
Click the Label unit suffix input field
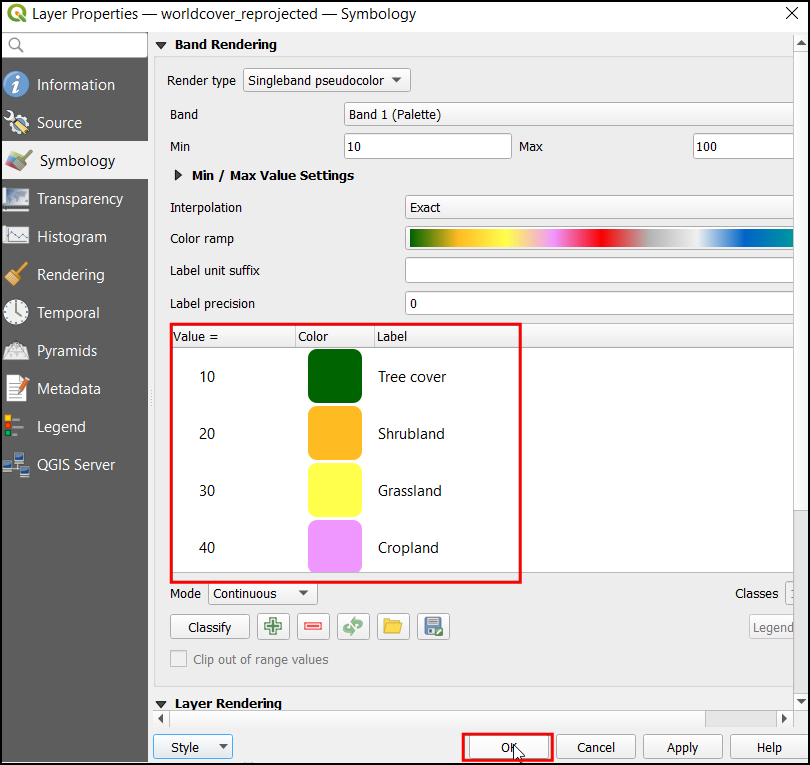coord(600,271)
